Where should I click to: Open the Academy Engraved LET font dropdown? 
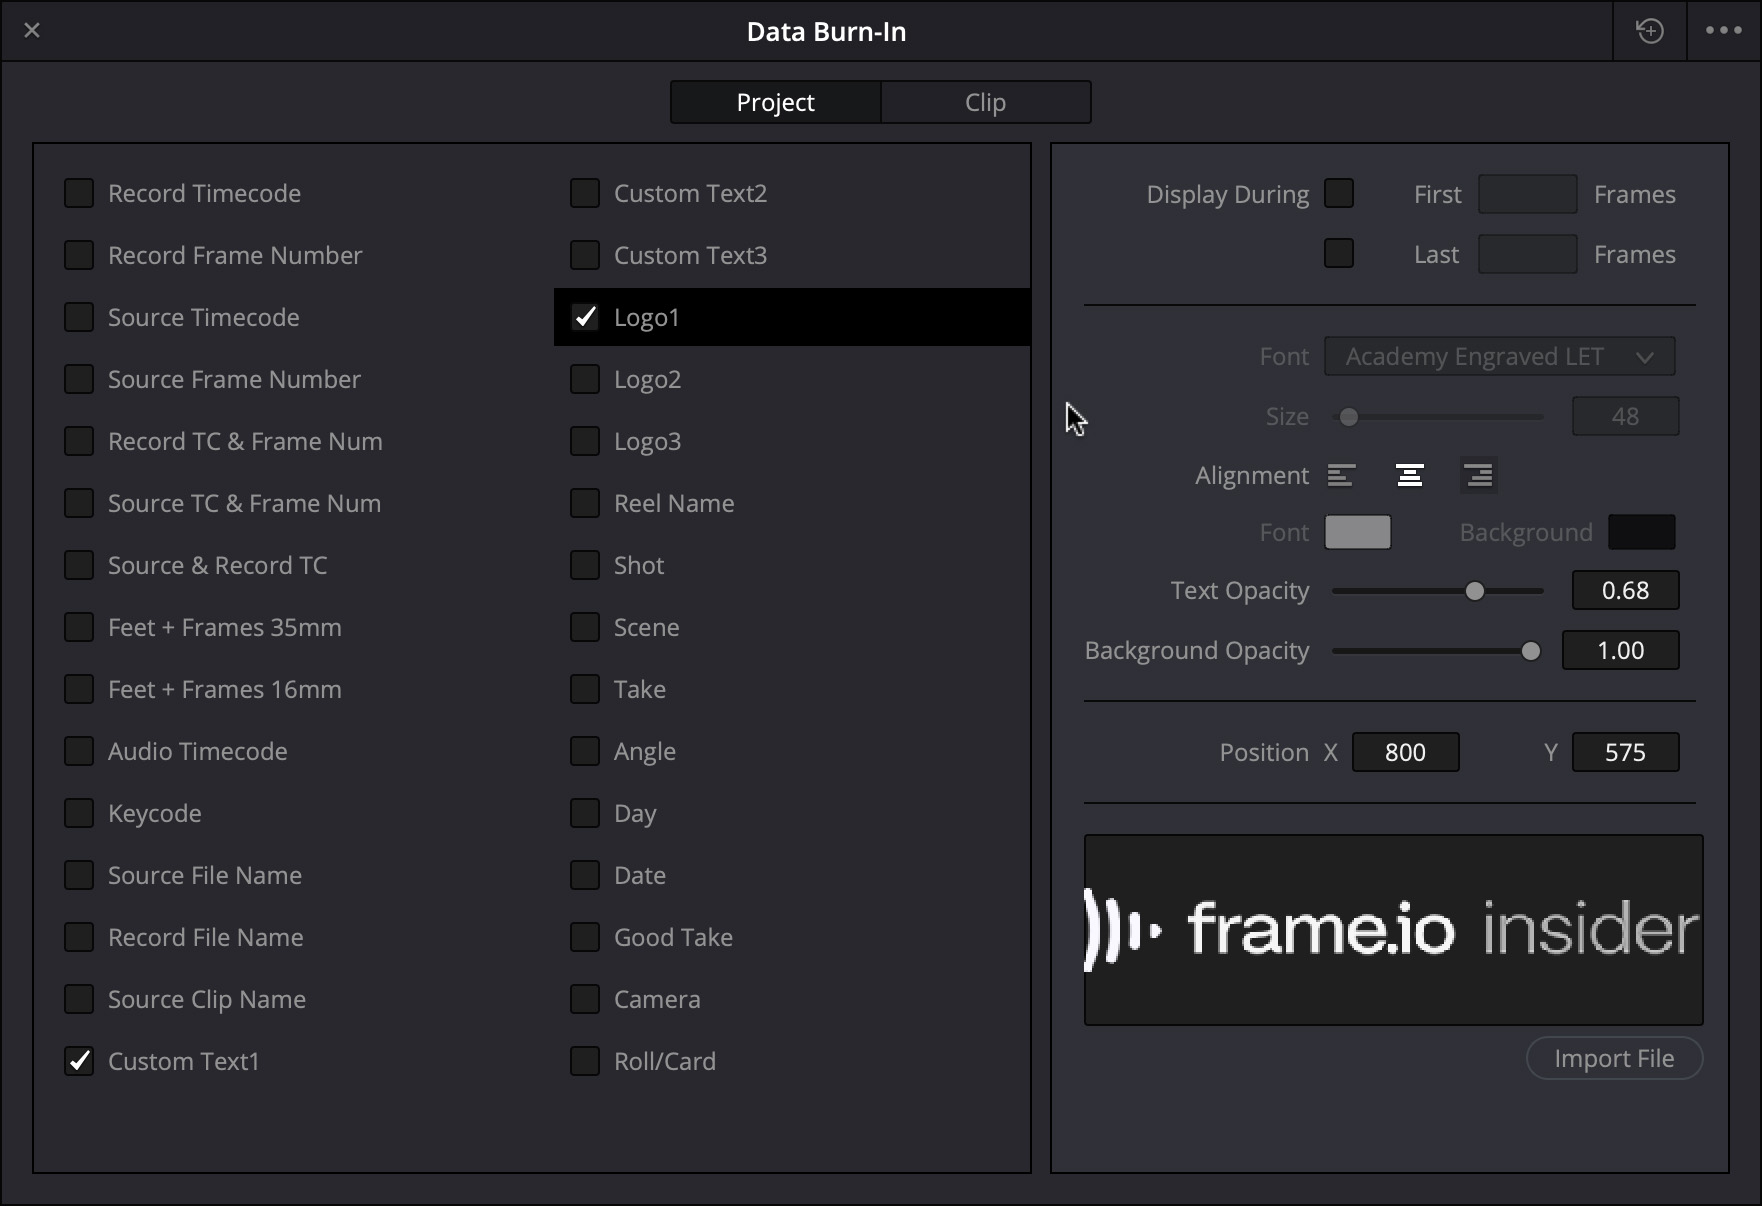(1499, 356)
